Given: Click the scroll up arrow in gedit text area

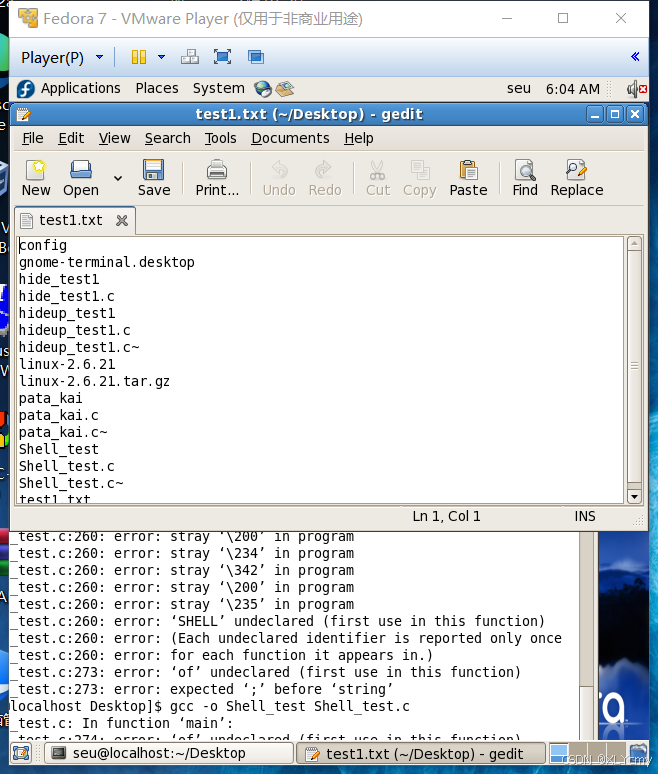Looking at the screenshot, I should pyautogui.click(x=634, y=243).
